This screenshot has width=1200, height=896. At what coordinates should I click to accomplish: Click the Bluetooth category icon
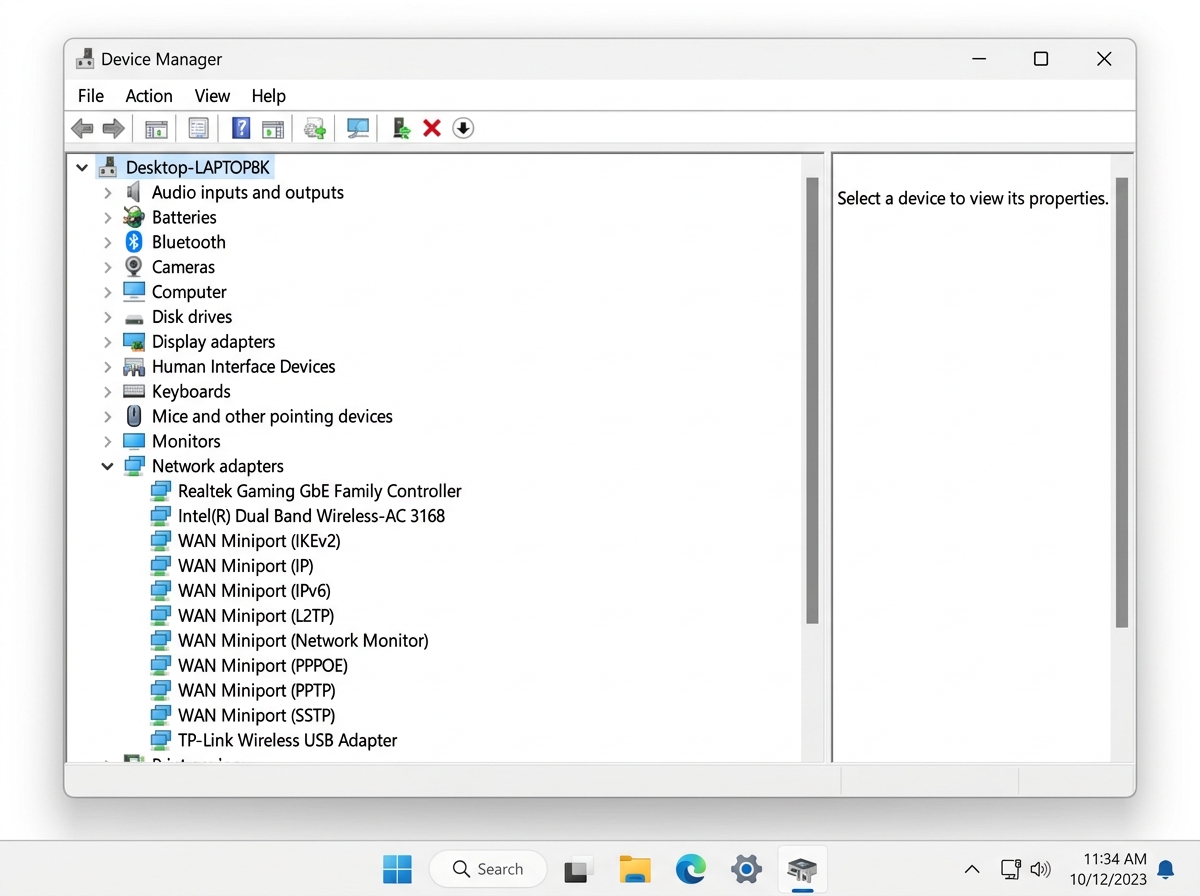[134, 242]
